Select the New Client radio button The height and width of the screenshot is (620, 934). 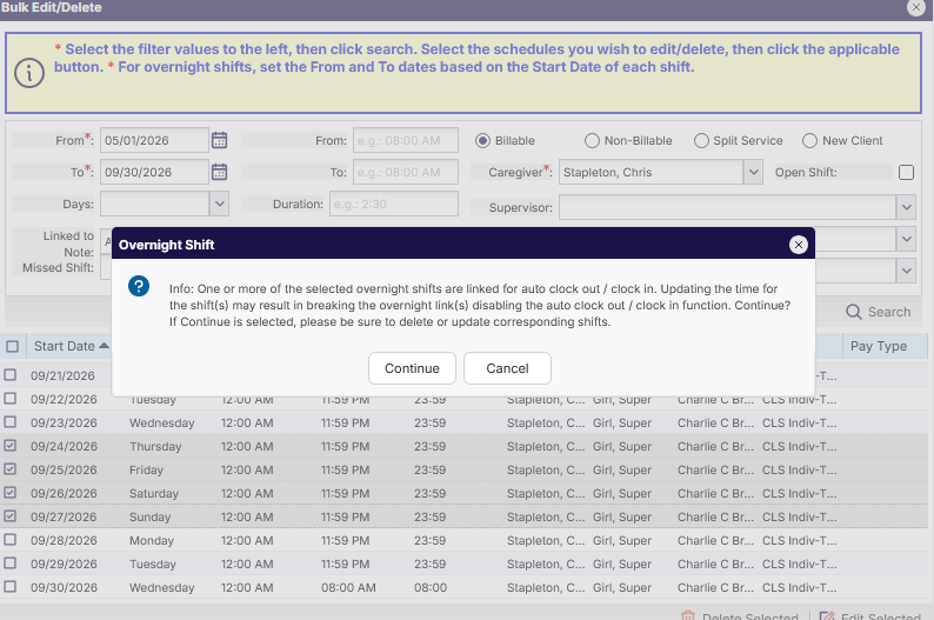point(810,141)
